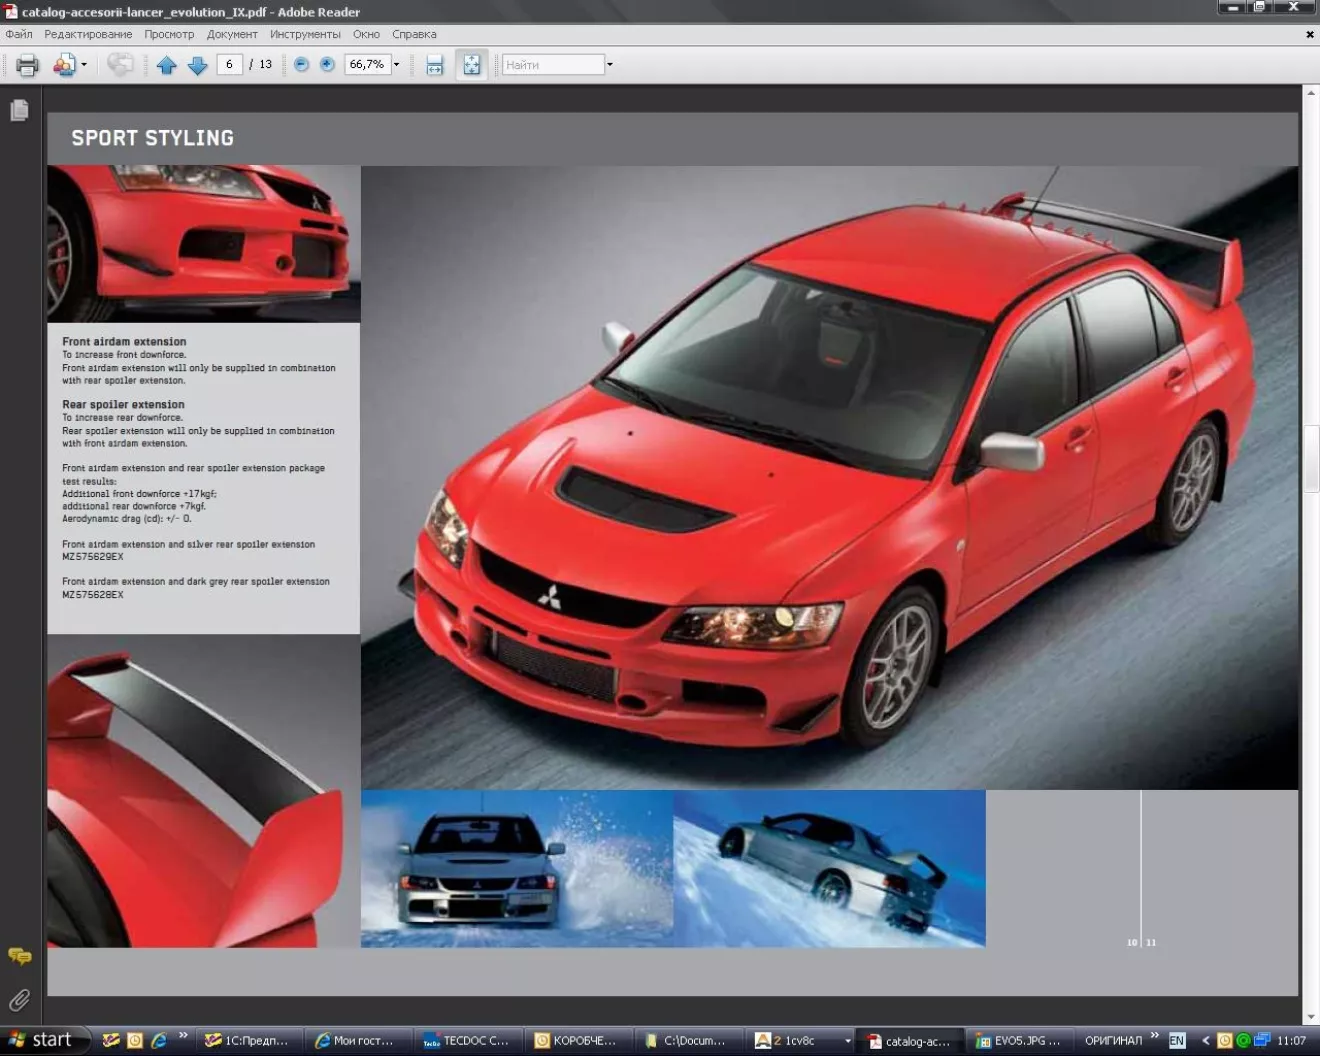
Task: Toggle the EN language indicator in the tray
Action: [1177, 1040]
